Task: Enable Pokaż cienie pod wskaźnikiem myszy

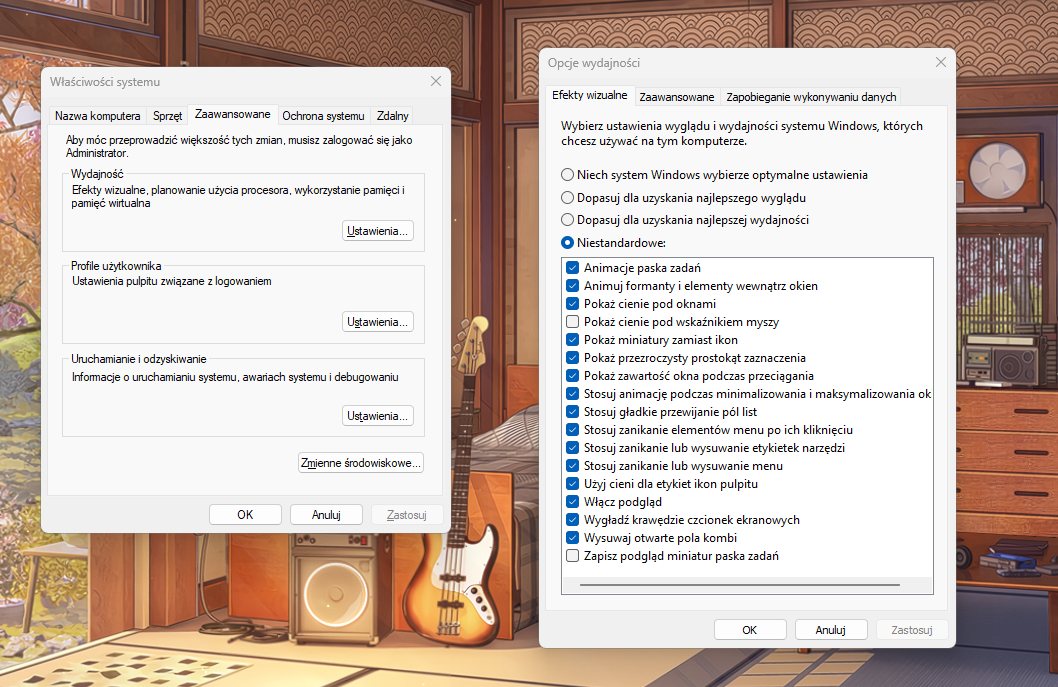Action: [x=572, y=322]
